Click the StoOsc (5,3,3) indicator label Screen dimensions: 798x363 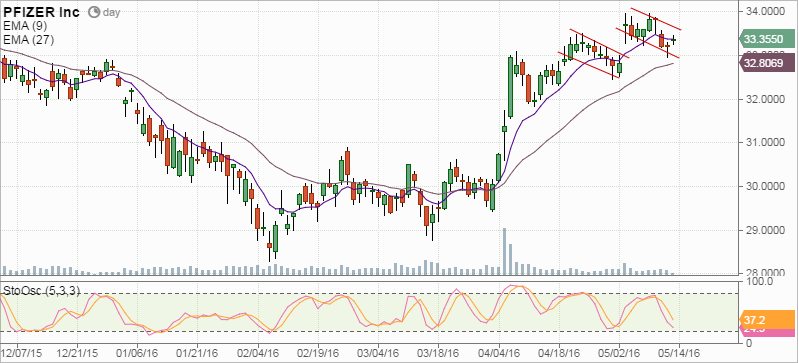tap(41, 291)
